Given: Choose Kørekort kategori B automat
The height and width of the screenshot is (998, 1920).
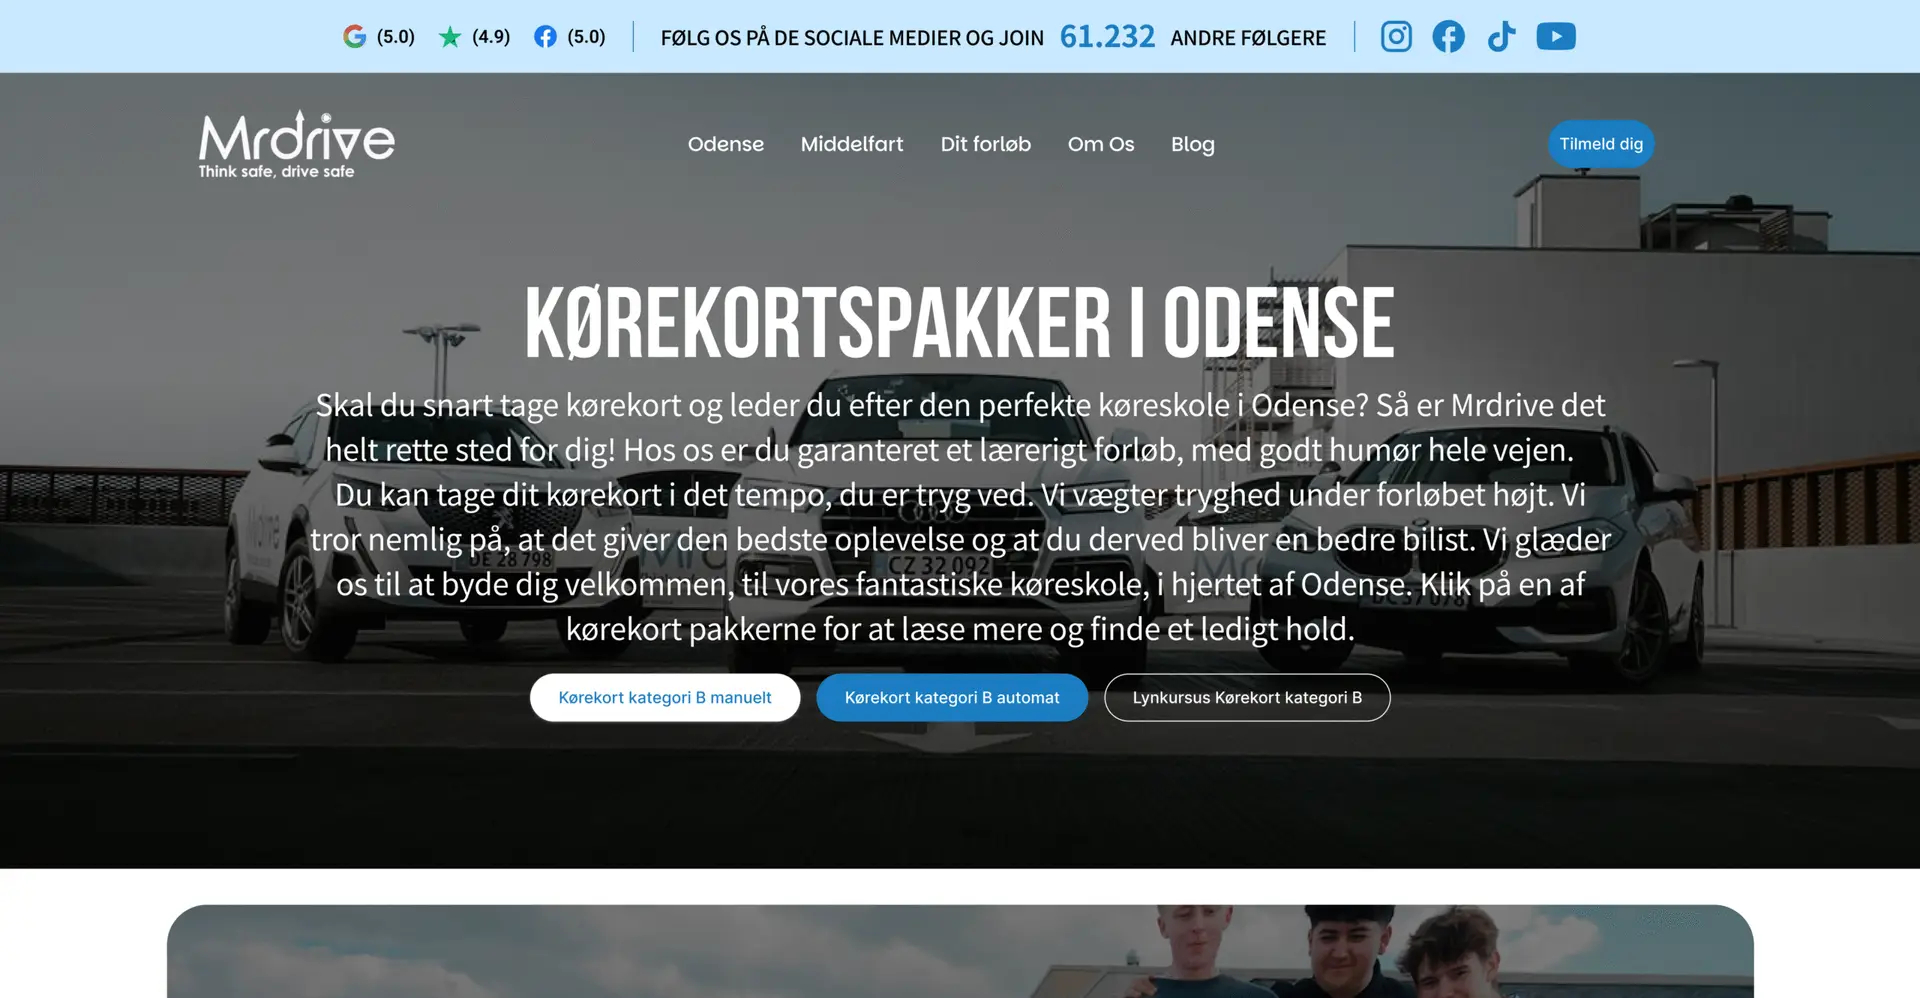Looking at the screenshot, I should pyautogui.click(x=951, y=697).
